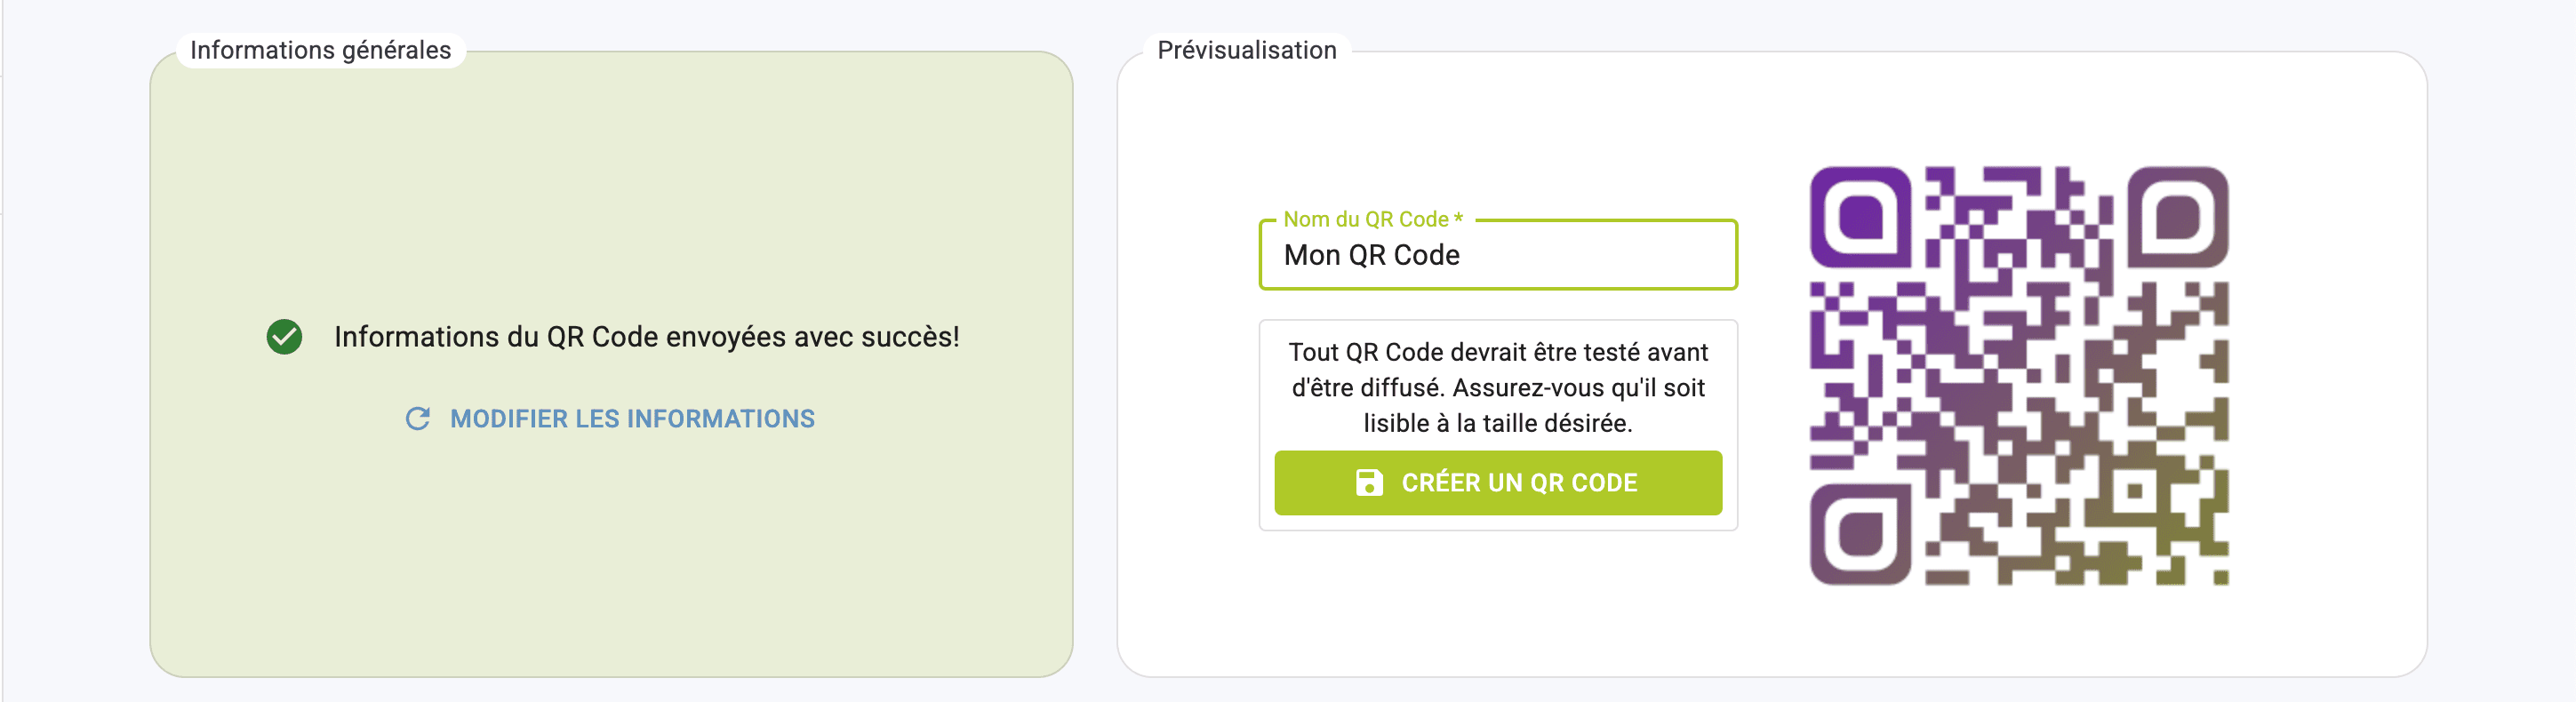Click the "Mon QR Code" text value
Image resolution: width=2576 pixels, height=702 pixels.
tap(1371, 256)
